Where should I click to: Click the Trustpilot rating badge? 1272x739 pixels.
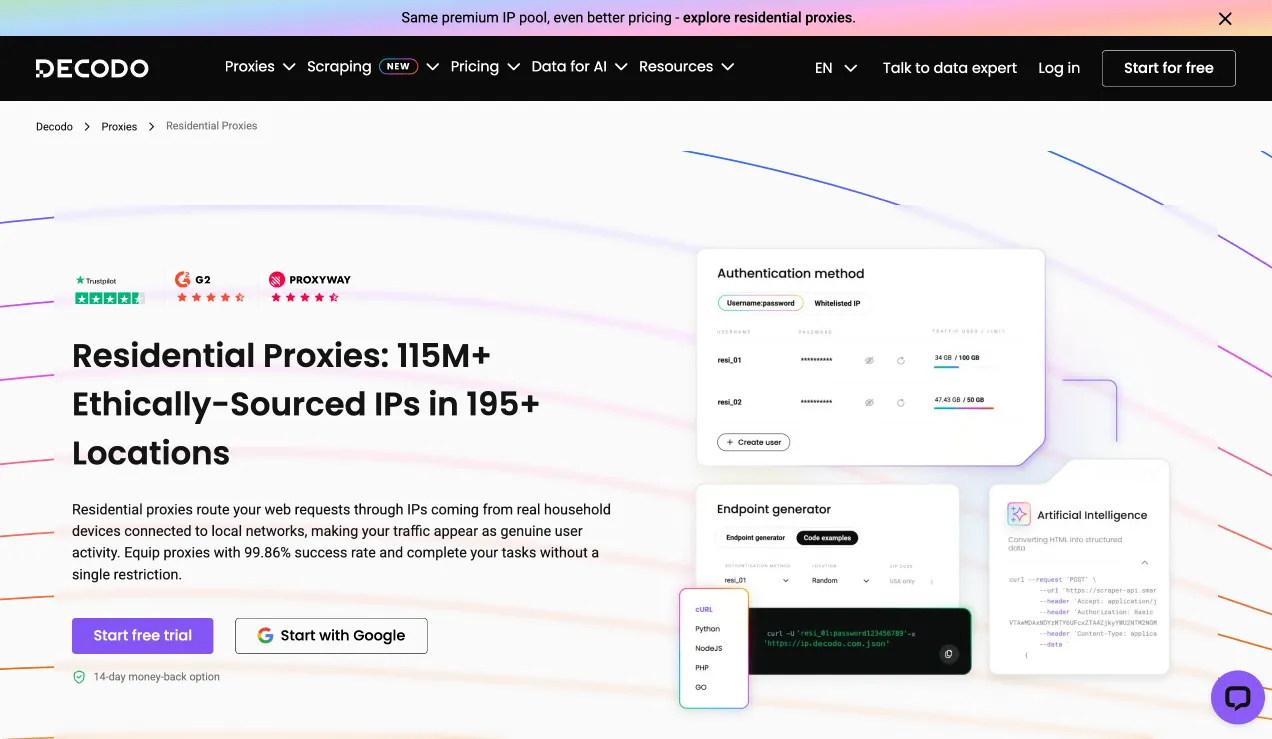[x=110, y=289]
